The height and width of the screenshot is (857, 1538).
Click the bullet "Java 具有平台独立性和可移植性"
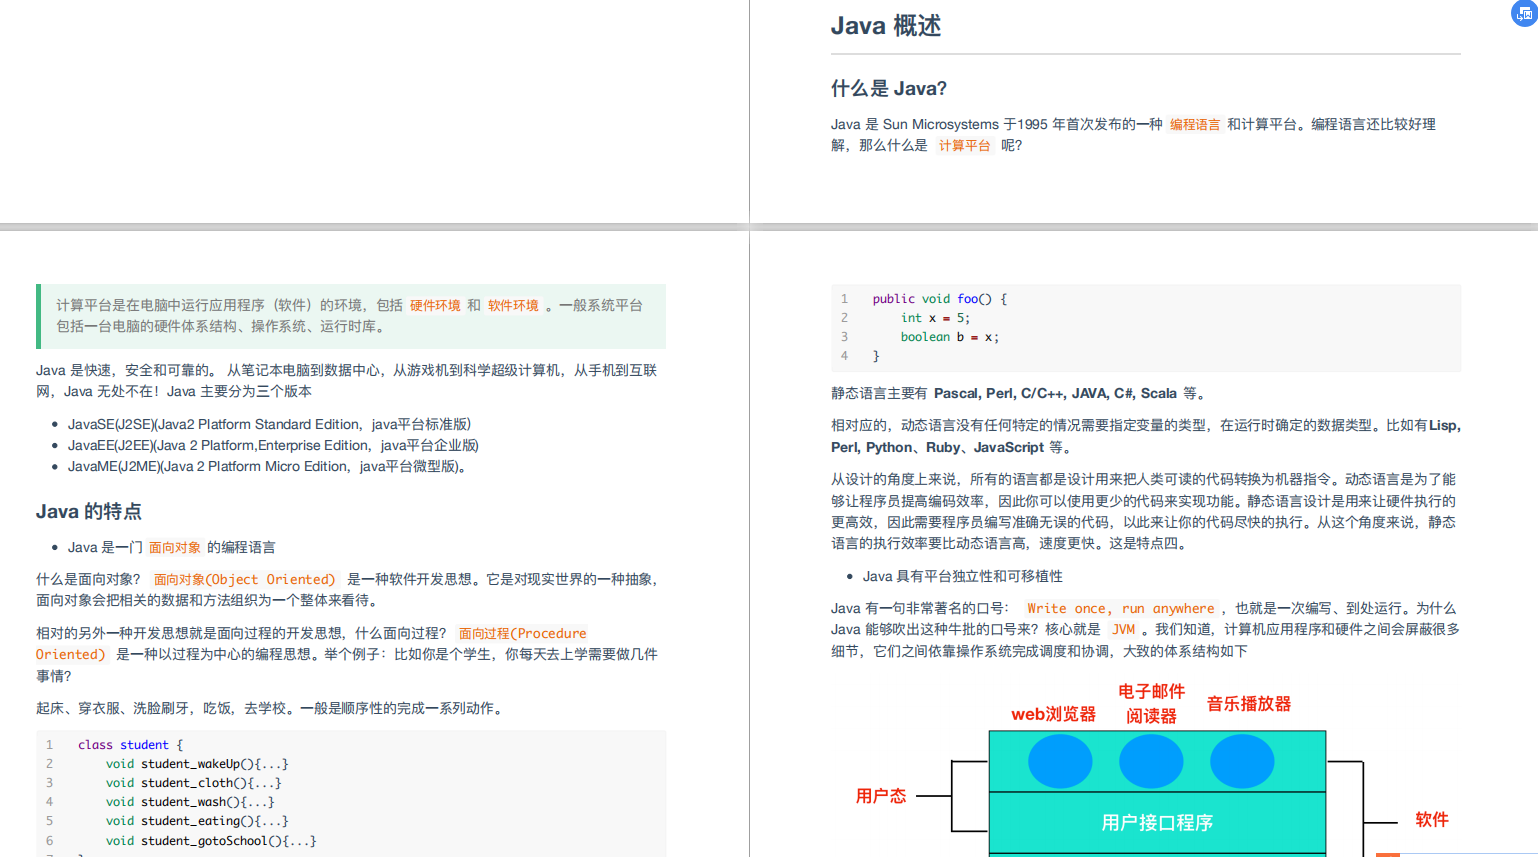point(962,576)
